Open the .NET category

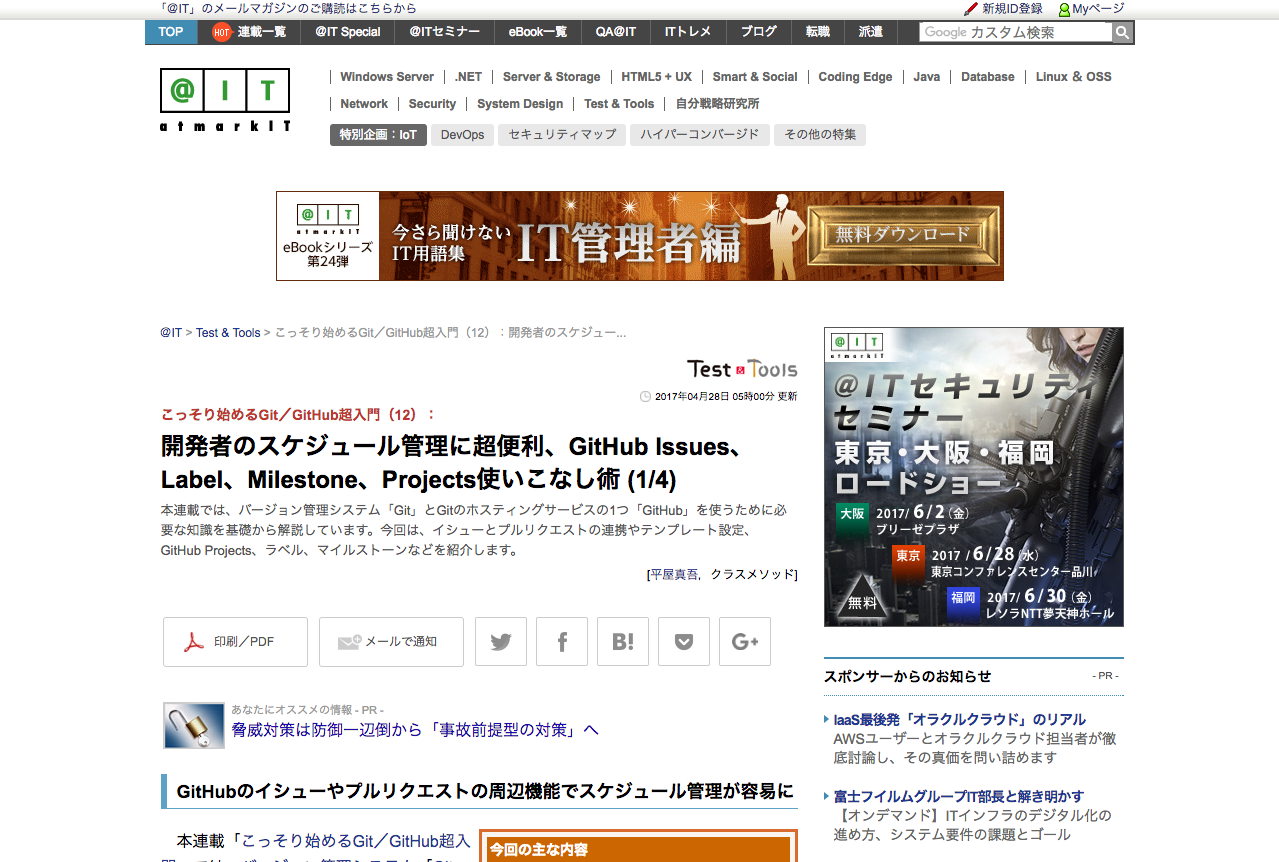pos(468,77)
